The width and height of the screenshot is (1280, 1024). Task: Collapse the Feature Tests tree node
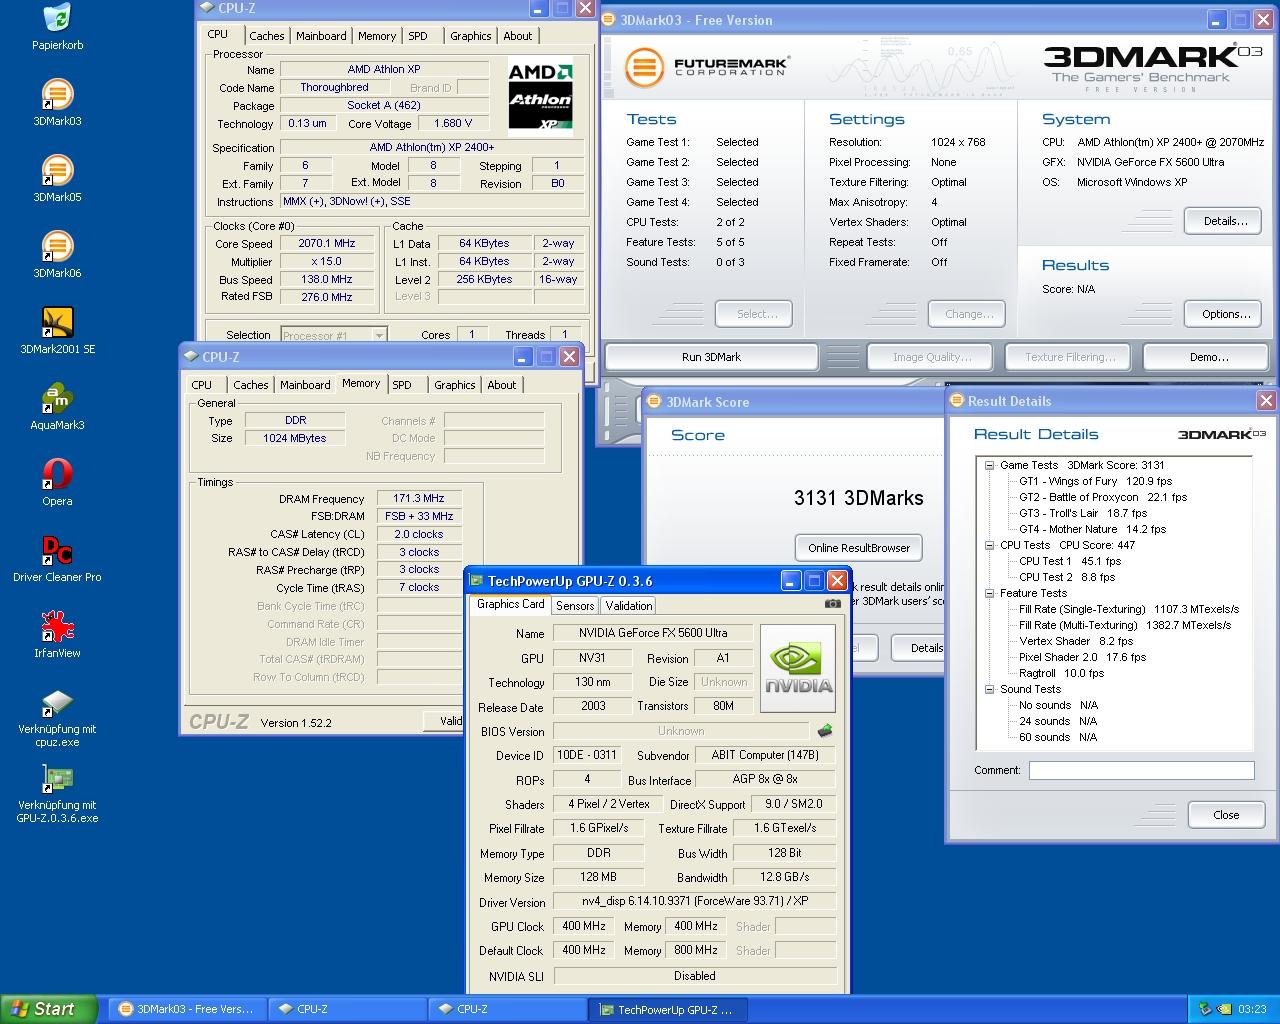coord(989,593)
